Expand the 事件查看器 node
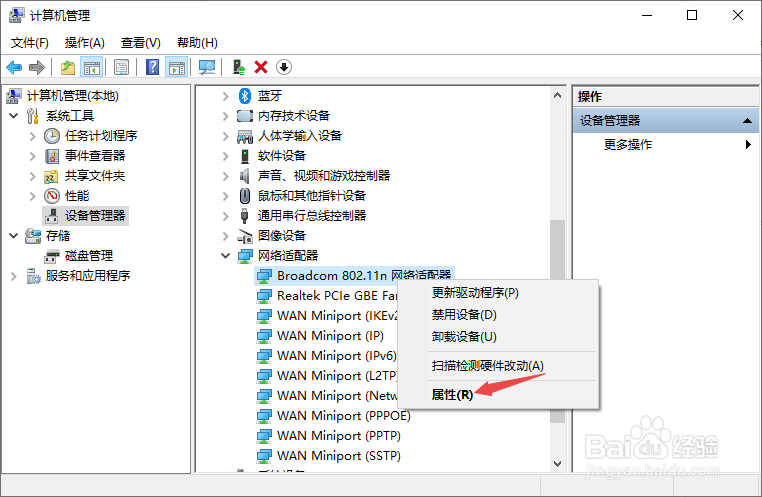 tap(33, 156)
